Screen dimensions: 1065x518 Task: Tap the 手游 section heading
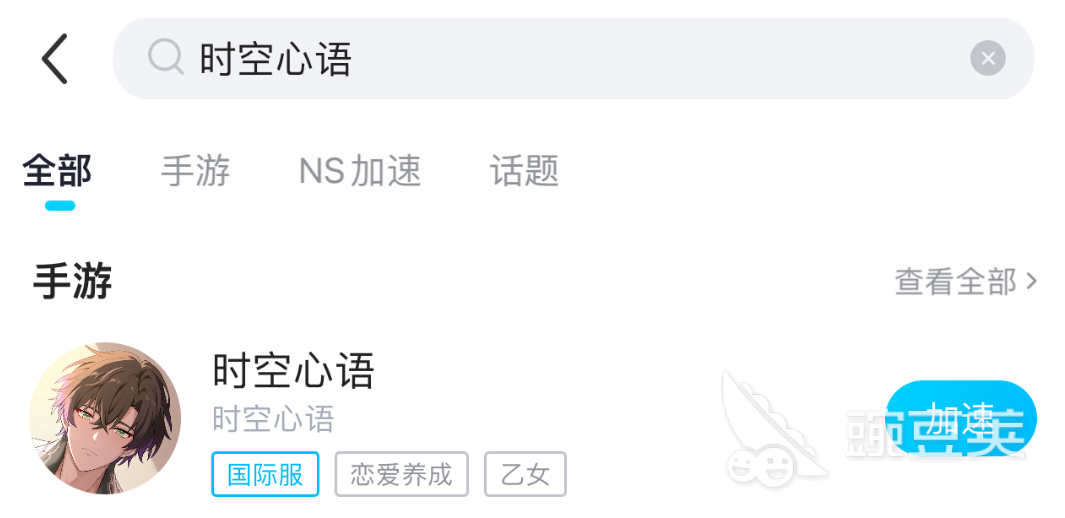73,281
